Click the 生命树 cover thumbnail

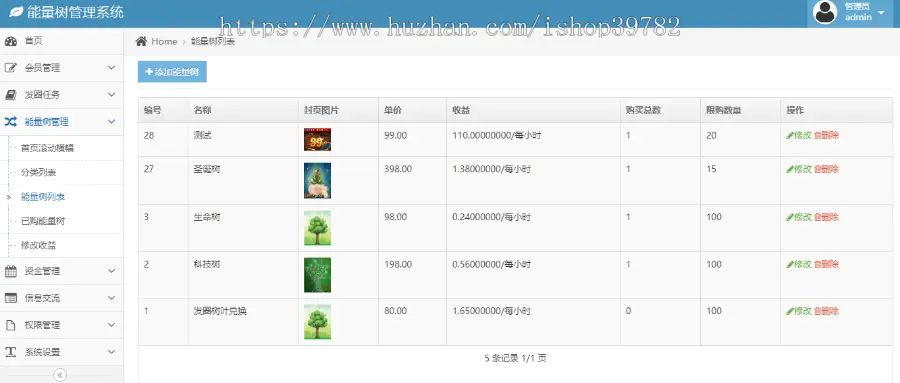tap(317, 228)
